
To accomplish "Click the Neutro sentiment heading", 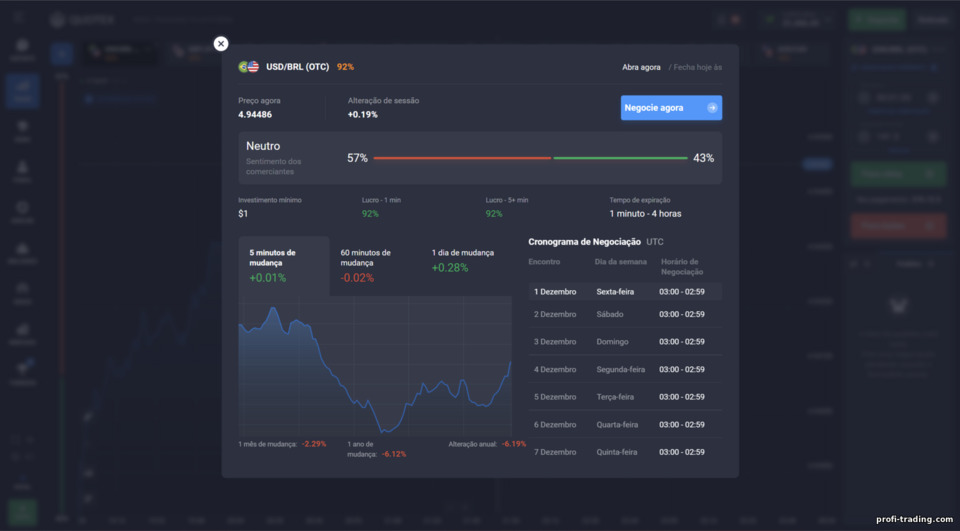I will pos(263,146).
